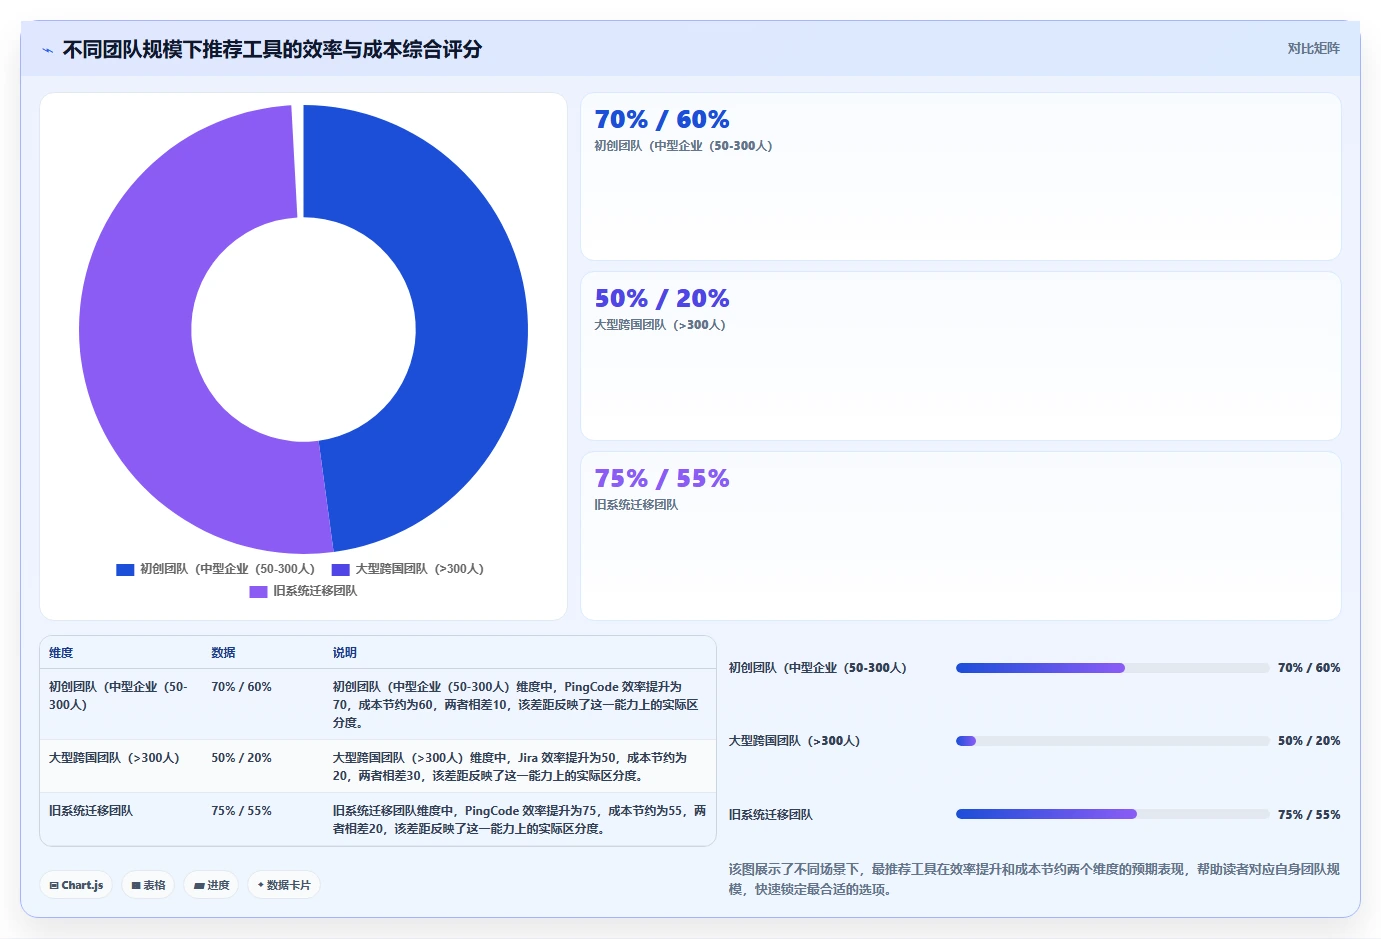Click table row label 旧系统迁移团队

pos(91,811)
